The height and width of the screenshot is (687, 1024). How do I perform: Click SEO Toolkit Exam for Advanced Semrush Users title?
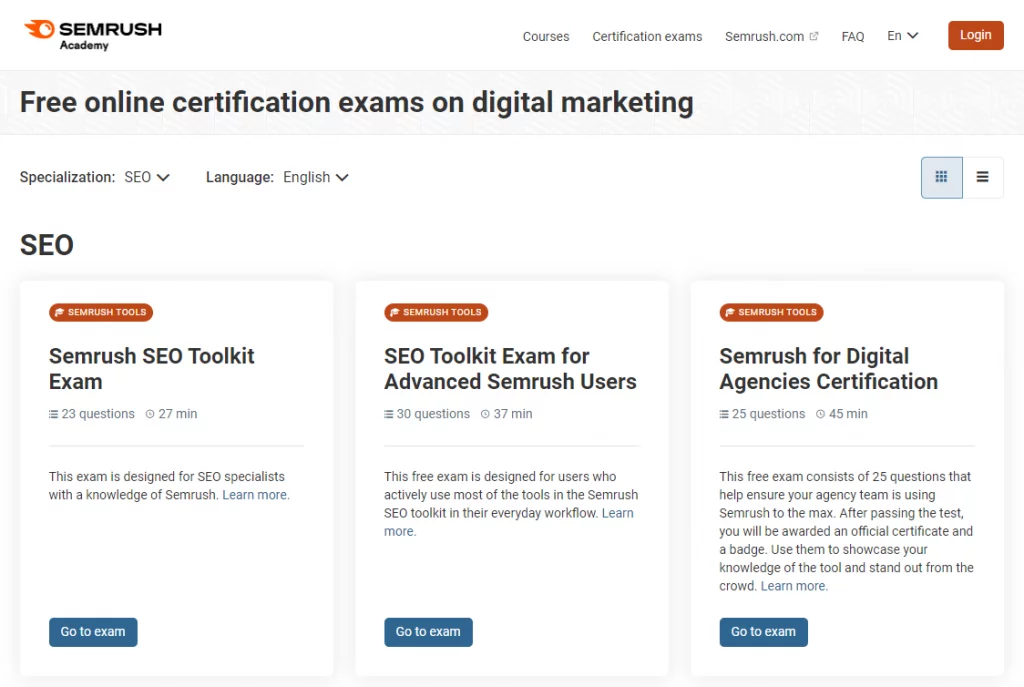[x=510, y=369]
